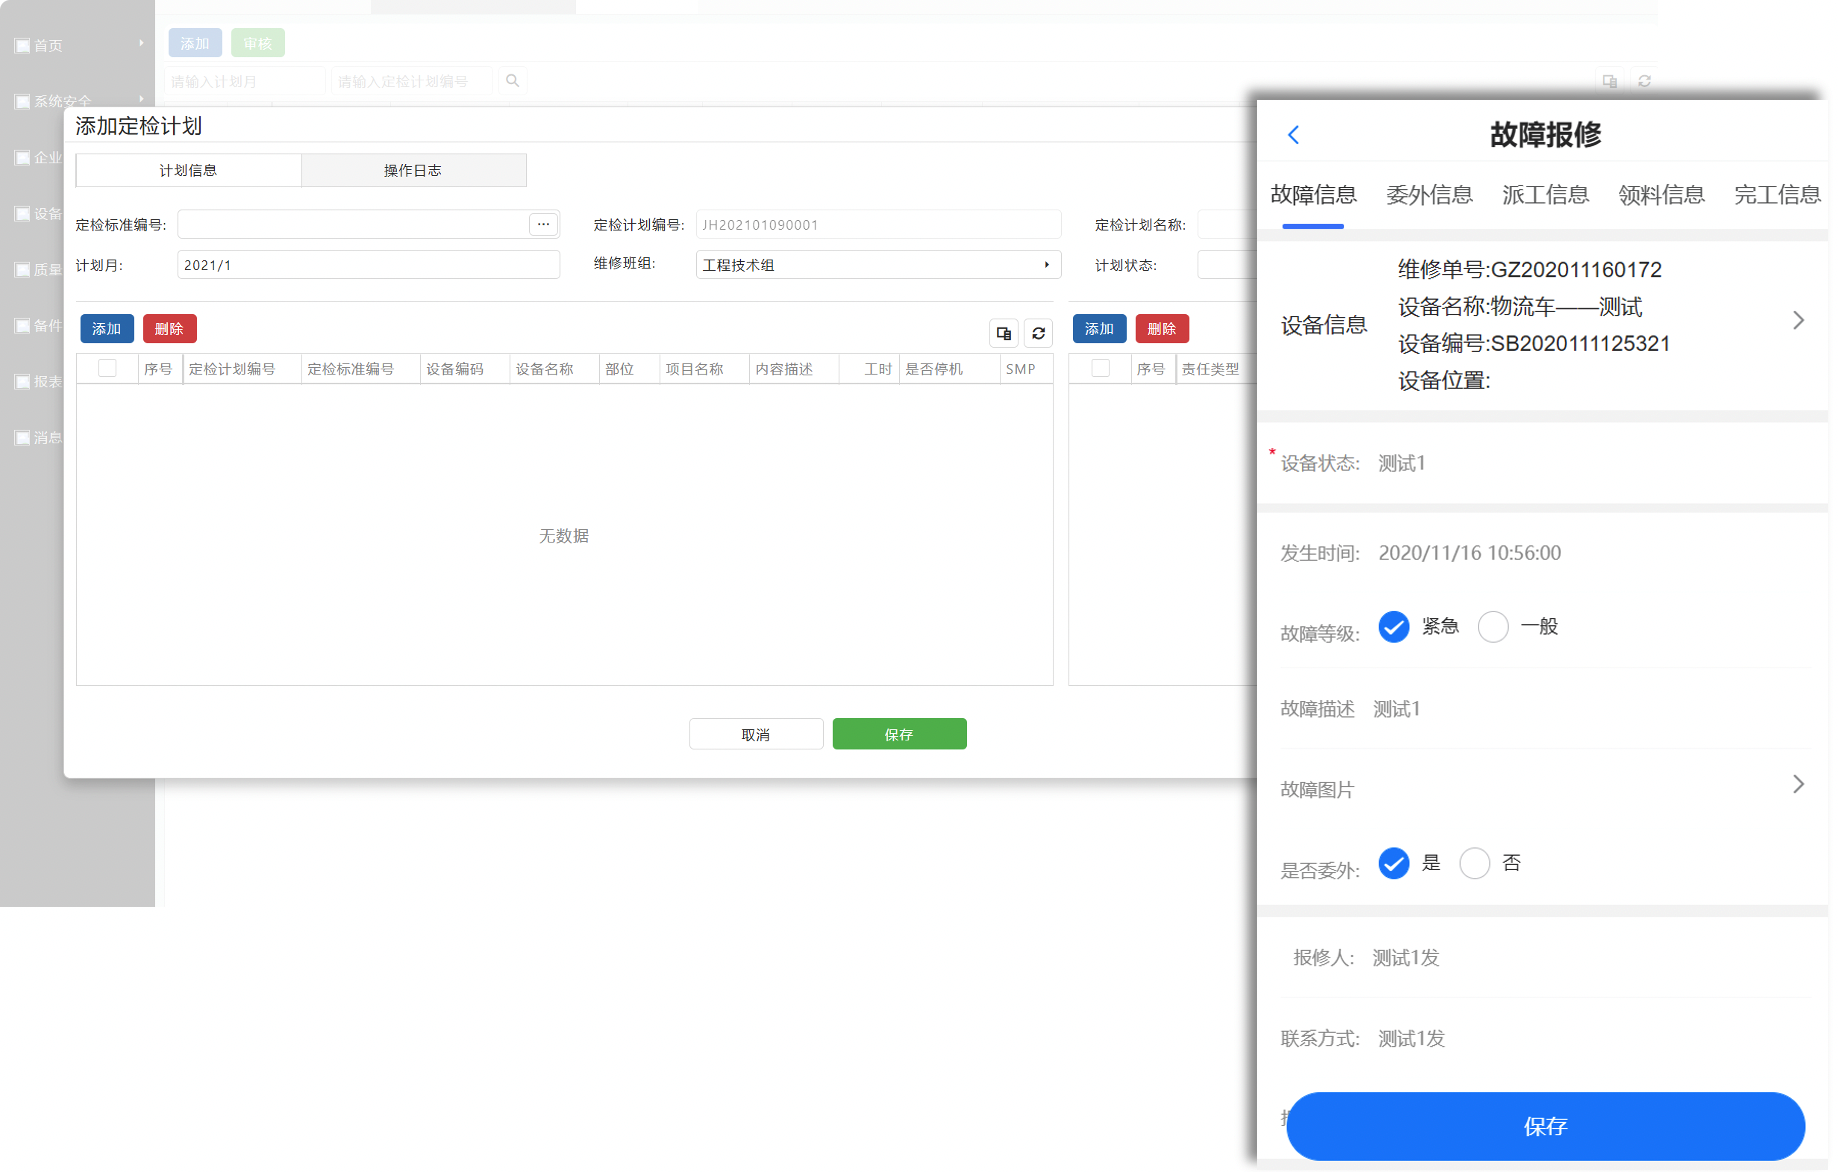Viewport: 1838px width, 1172px height.
Task: Click the back arrow in 故障报修 panel
Action: tap(1293, 135)
